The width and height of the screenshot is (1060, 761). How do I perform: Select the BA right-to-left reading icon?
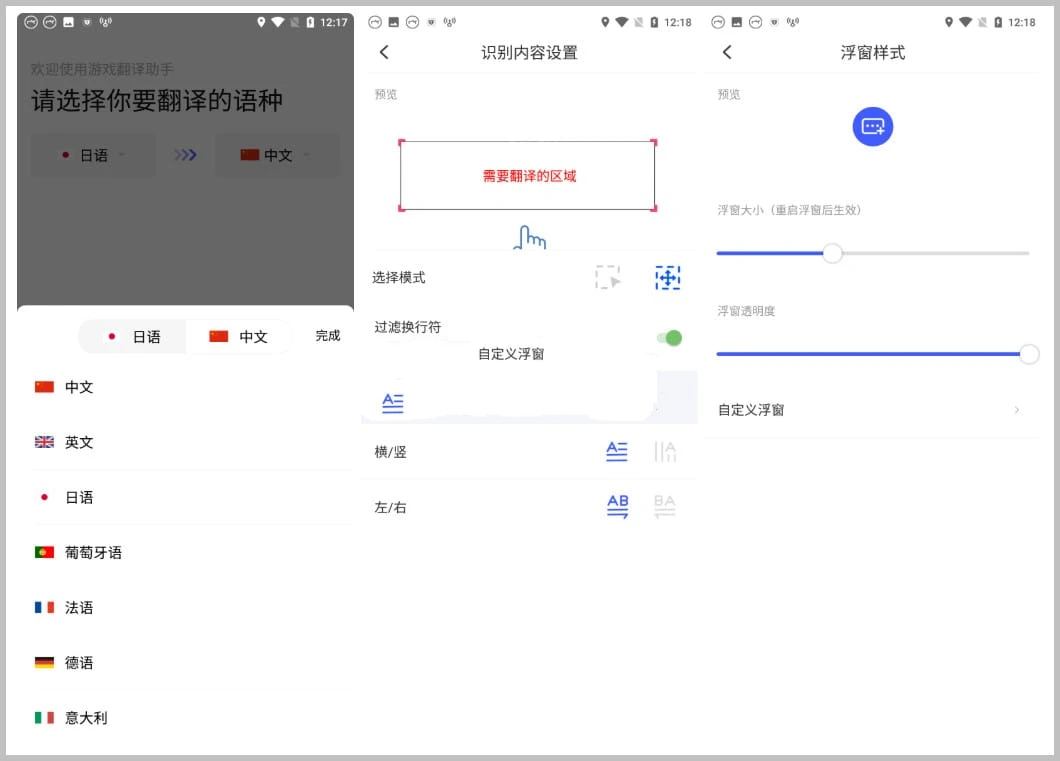pos(665,506)
